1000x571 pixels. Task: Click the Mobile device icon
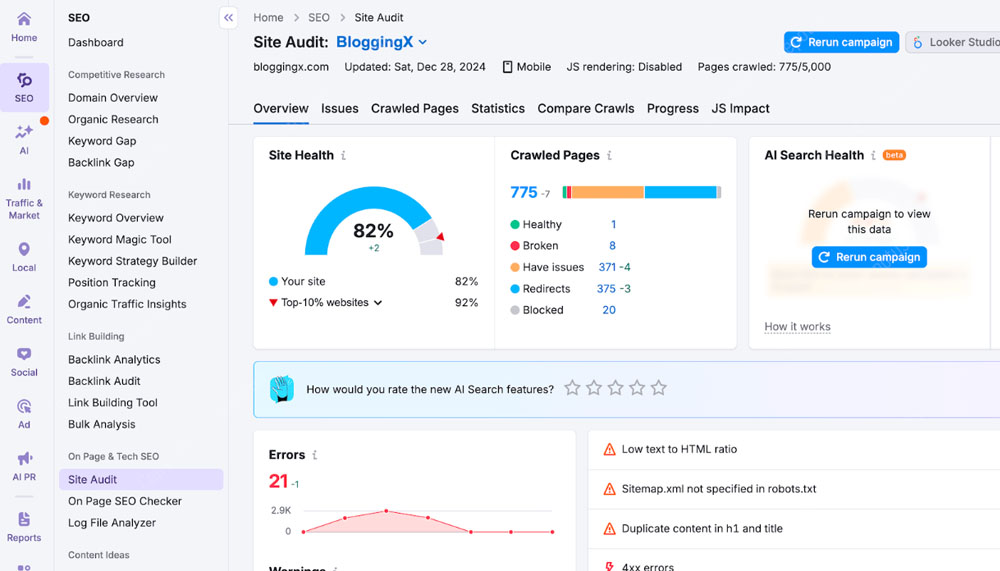click(x=507, y=67)
